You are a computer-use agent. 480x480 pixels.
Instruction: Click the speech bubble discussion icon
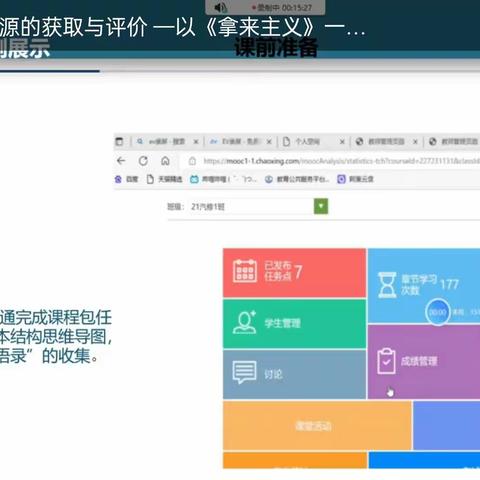click(x=244, y=372)
